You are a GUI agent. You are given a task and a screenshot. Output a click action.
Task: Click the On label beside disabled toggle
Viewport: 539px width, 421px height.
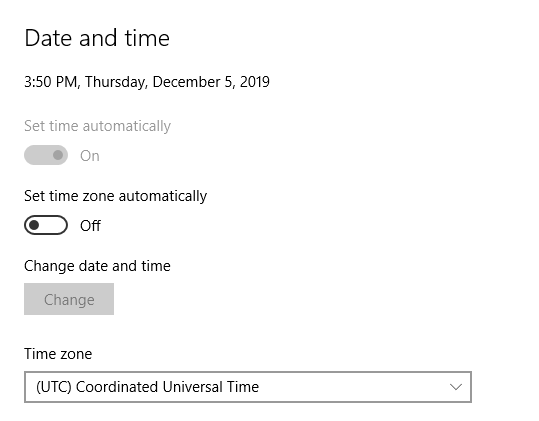point(90,156)
